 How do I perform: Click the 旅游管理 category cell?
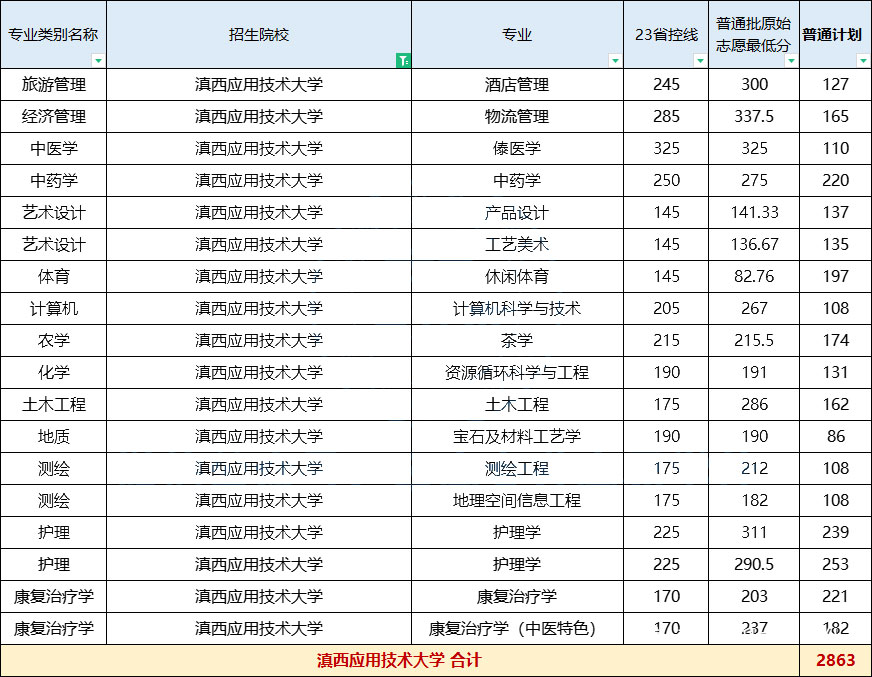53,85
